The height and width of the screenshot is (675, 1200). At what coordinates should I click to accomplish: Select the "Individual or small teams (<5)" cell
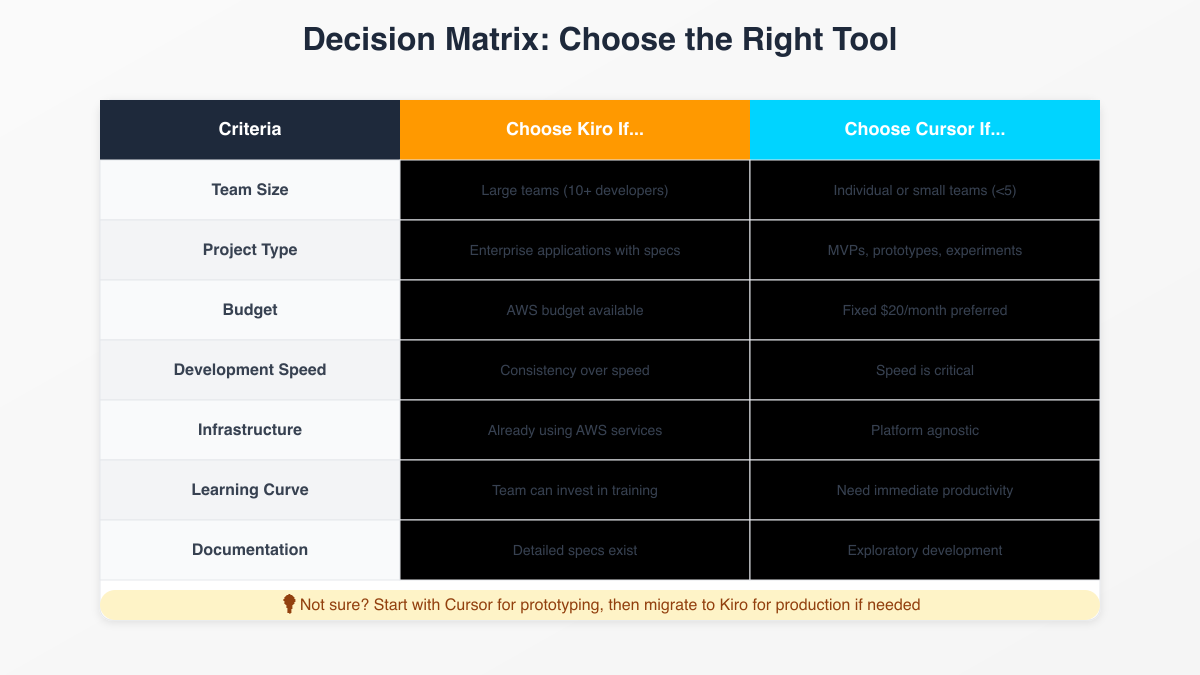point(925,190)
